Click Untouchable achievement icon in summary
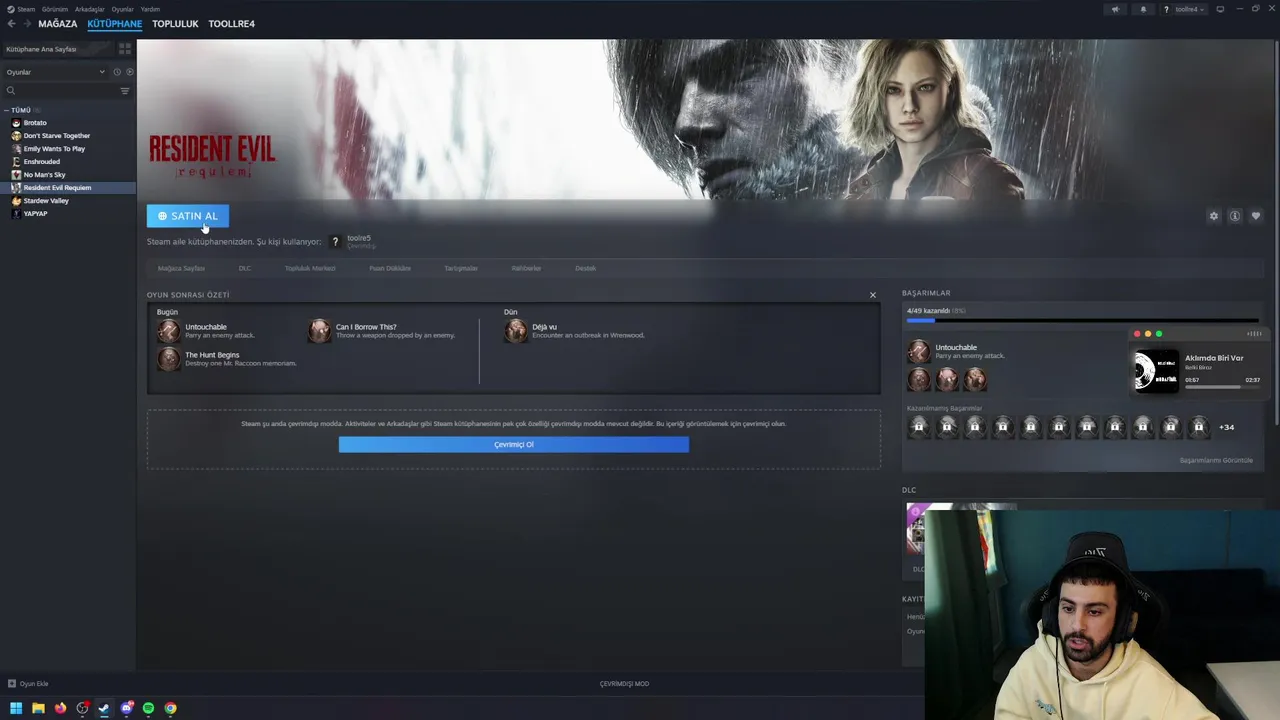This screenshot has height=720, width=1280. click(169, 331)
